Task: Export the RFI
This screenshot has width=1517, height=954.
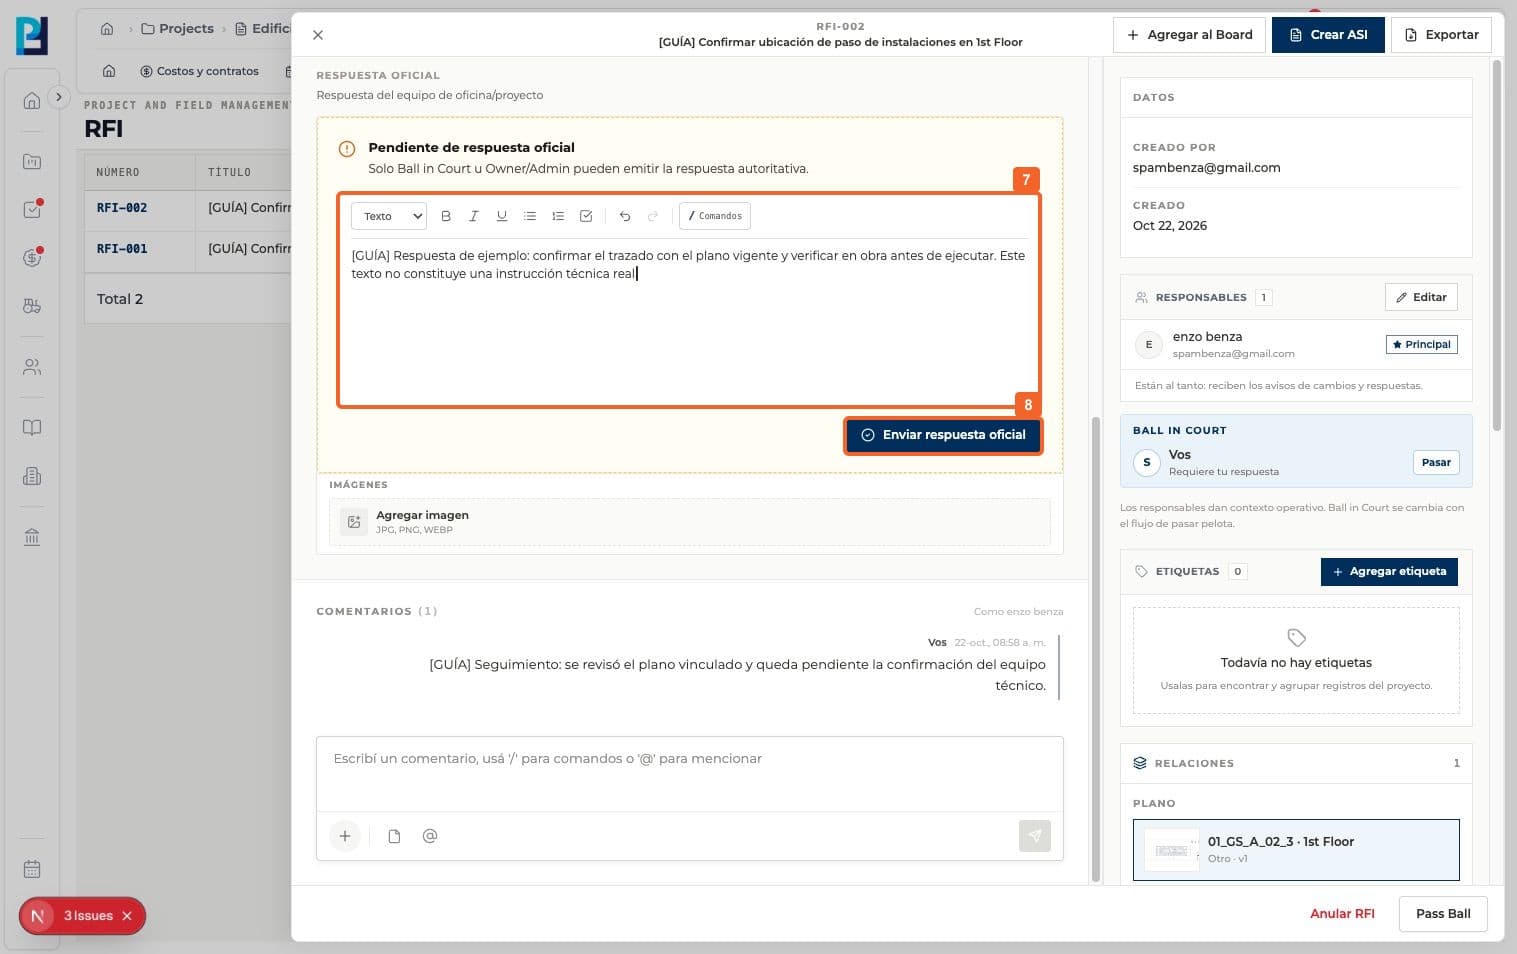Action: click(1441, 35)
